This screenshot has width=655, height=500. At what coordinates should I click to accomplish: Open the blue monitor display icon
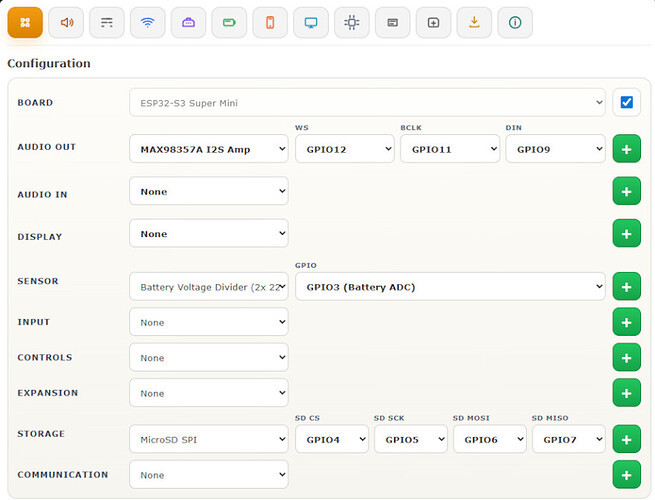point(311,23)
